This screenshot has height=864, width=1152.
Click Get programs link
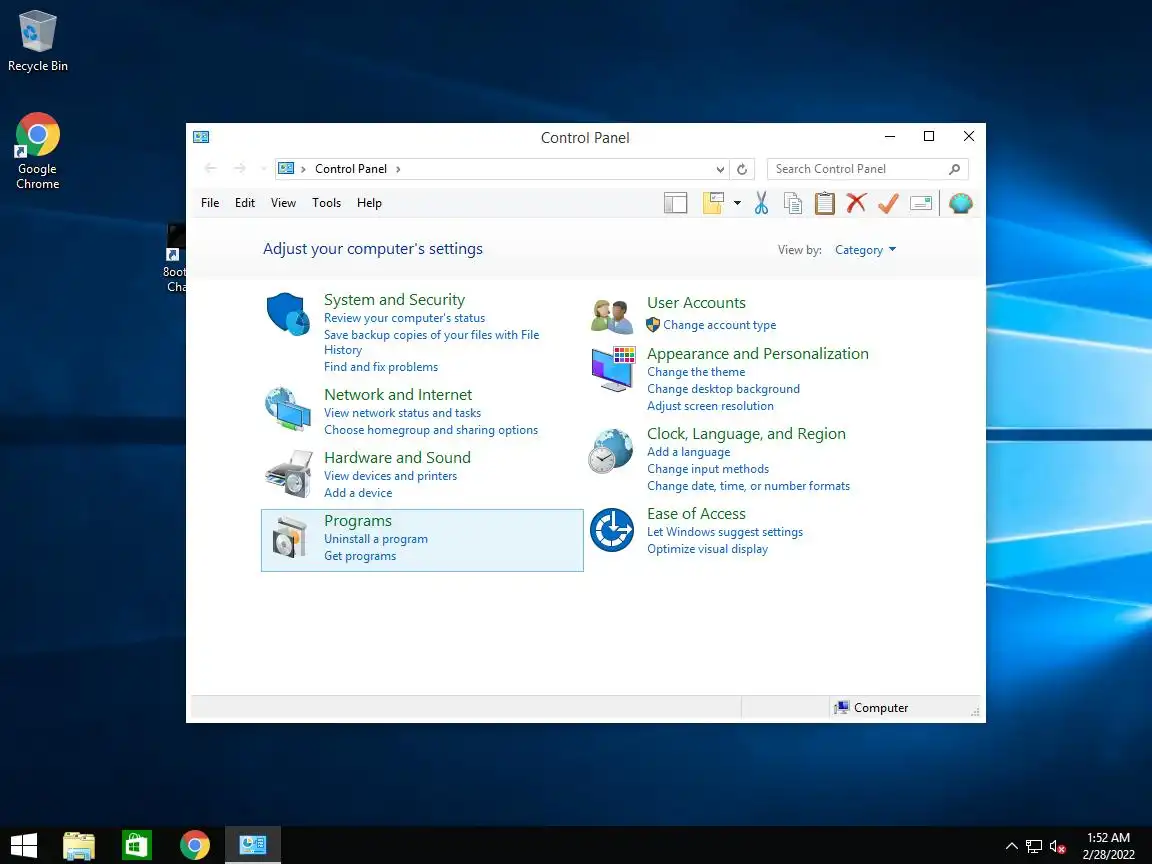[360, 556]
